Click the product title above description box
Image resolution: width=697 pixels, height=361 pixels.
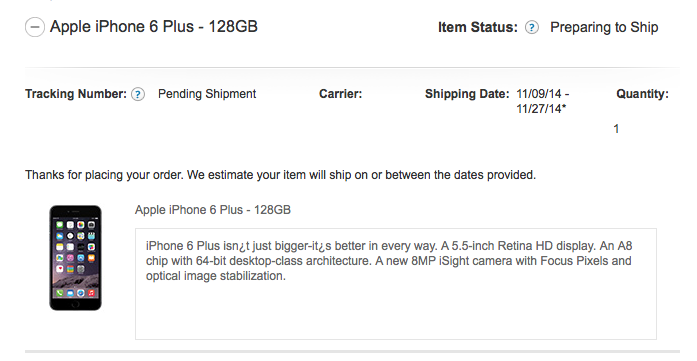[x=213, y=210]
